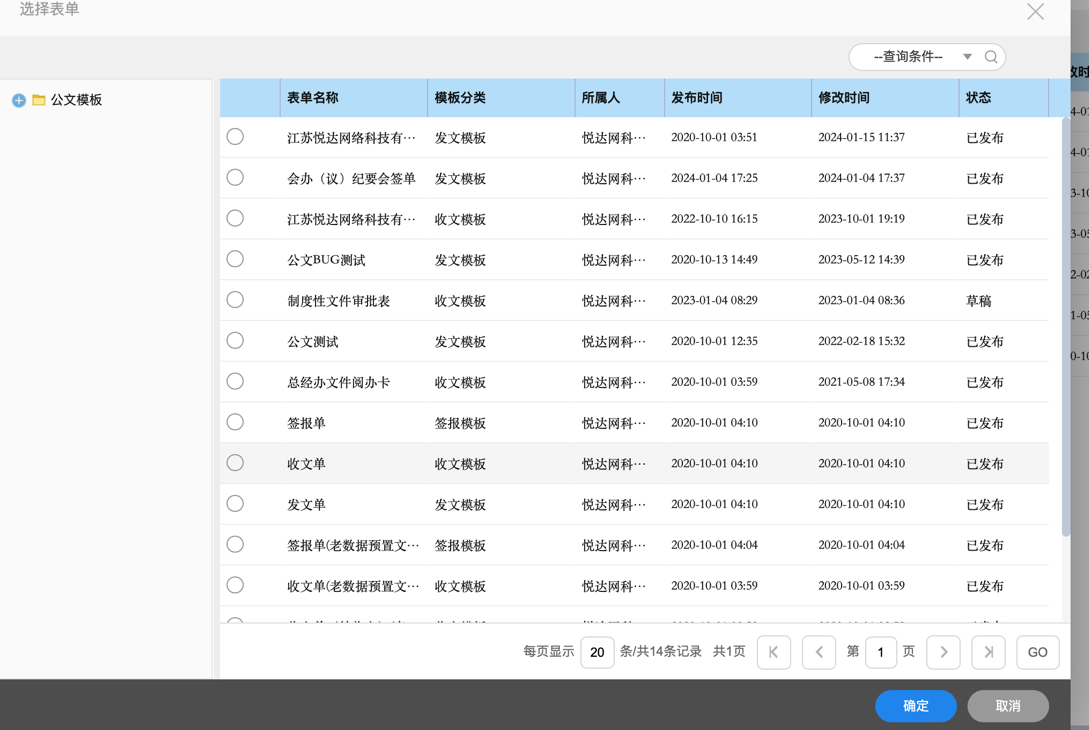
Task: Click the 确定 button
Action: click(x=915, y=706)
